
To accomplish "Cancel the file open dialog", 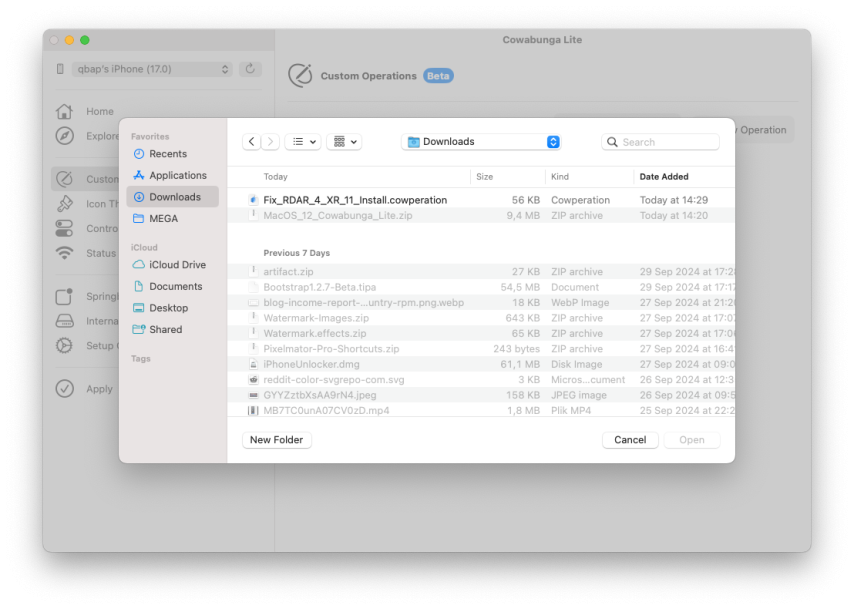I will tap(630, 440).
